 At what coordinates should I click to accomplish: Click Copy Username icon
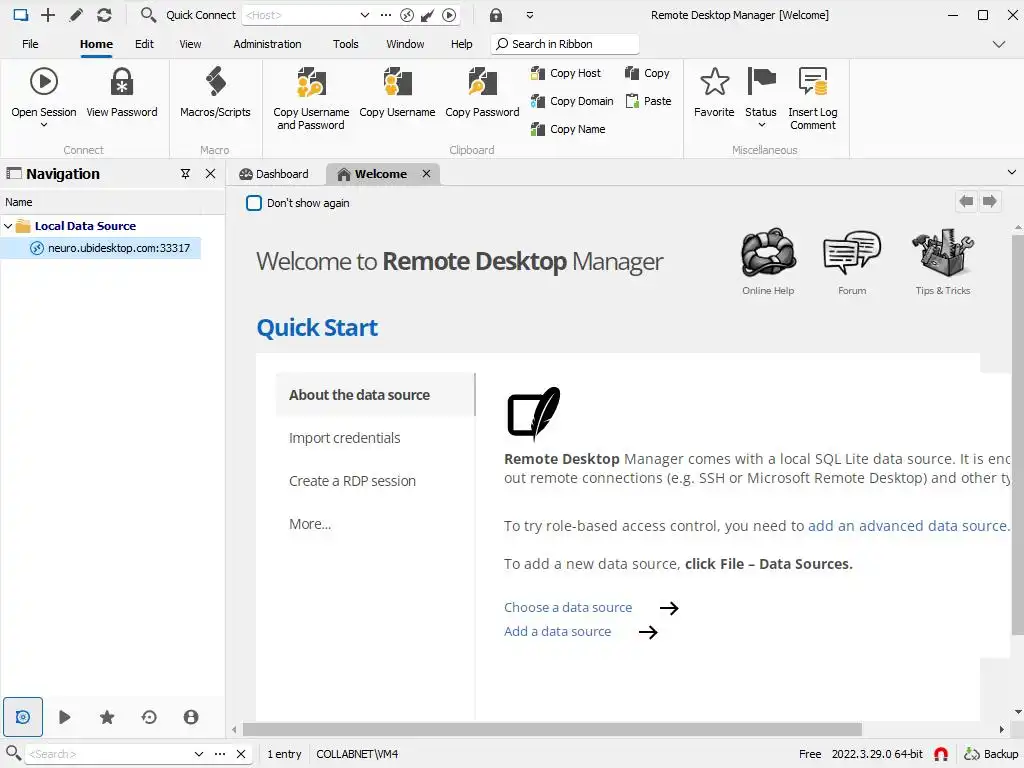[397, 82]
